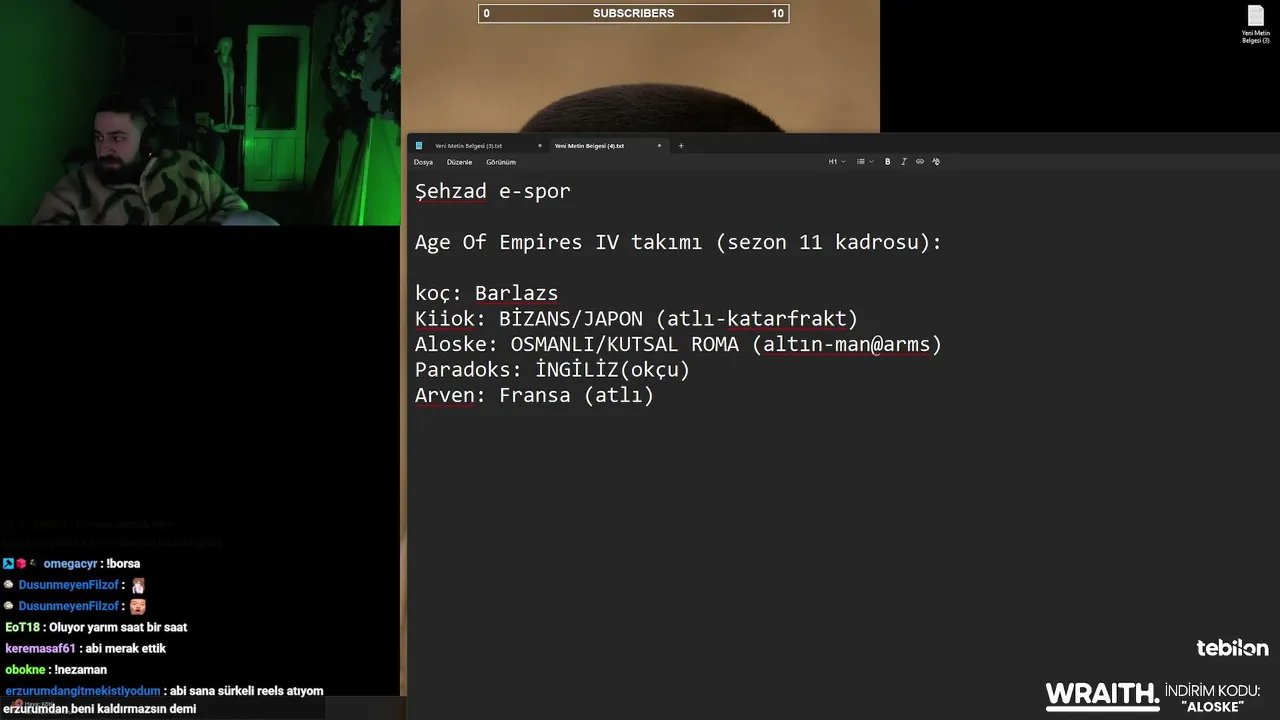Close the Yeni Metin Belgesi (3).txt tab

(x=540, y=146)
